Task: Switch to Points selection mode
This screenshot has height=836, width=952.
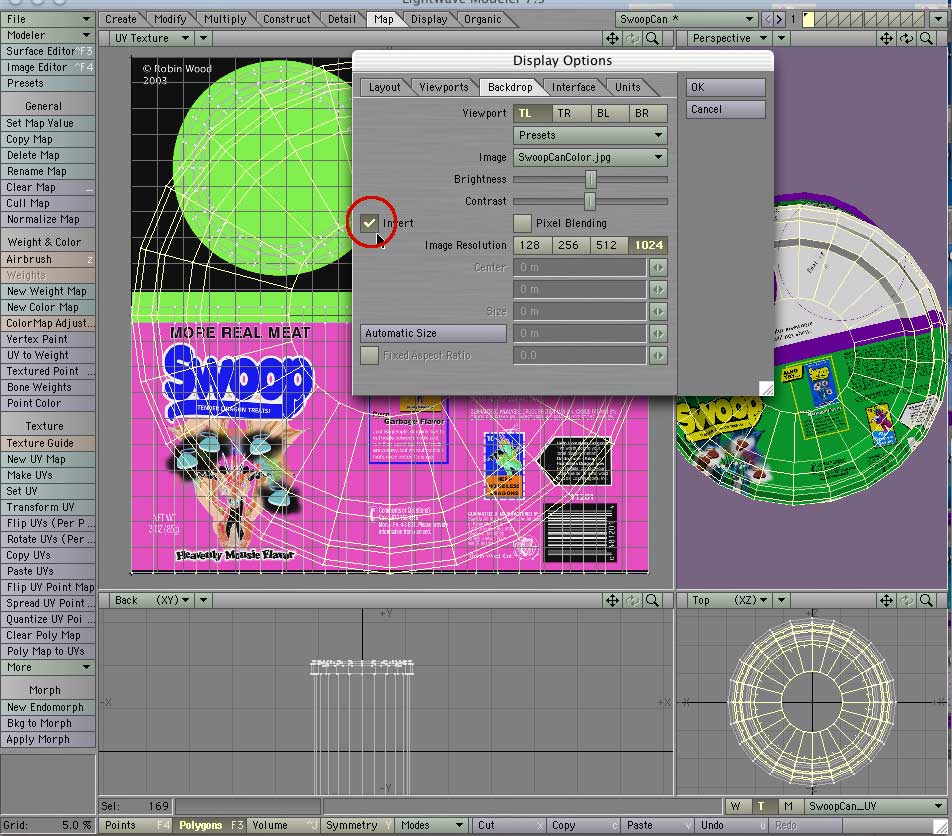Action: pos(136,825)
